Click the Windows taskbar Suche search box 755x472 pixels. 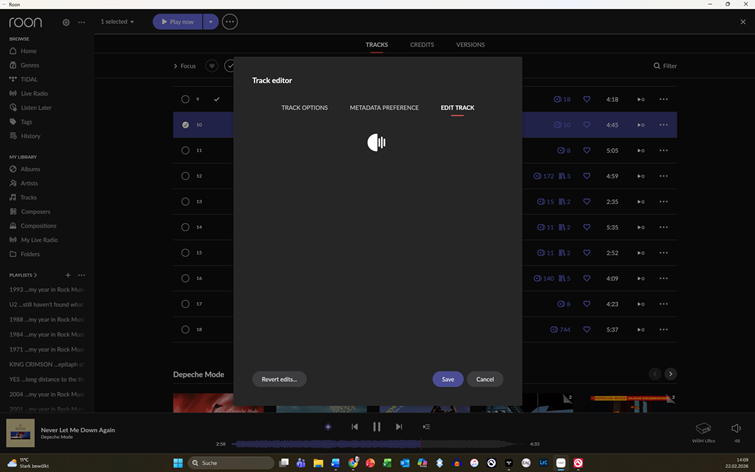pos(231,463)
